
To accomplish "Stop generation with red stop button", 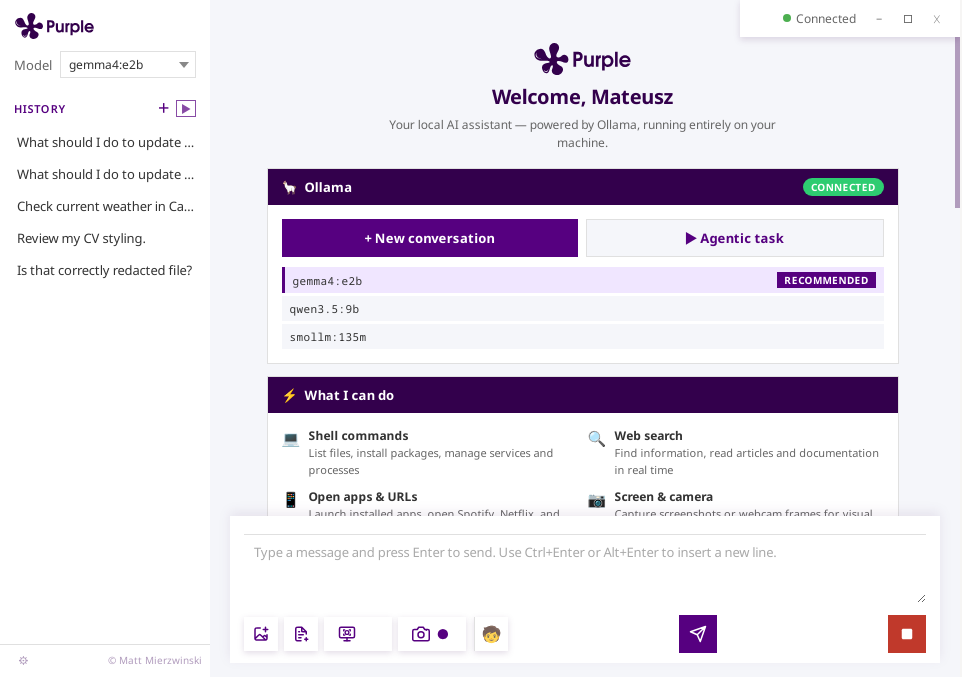I will (907, 634).
